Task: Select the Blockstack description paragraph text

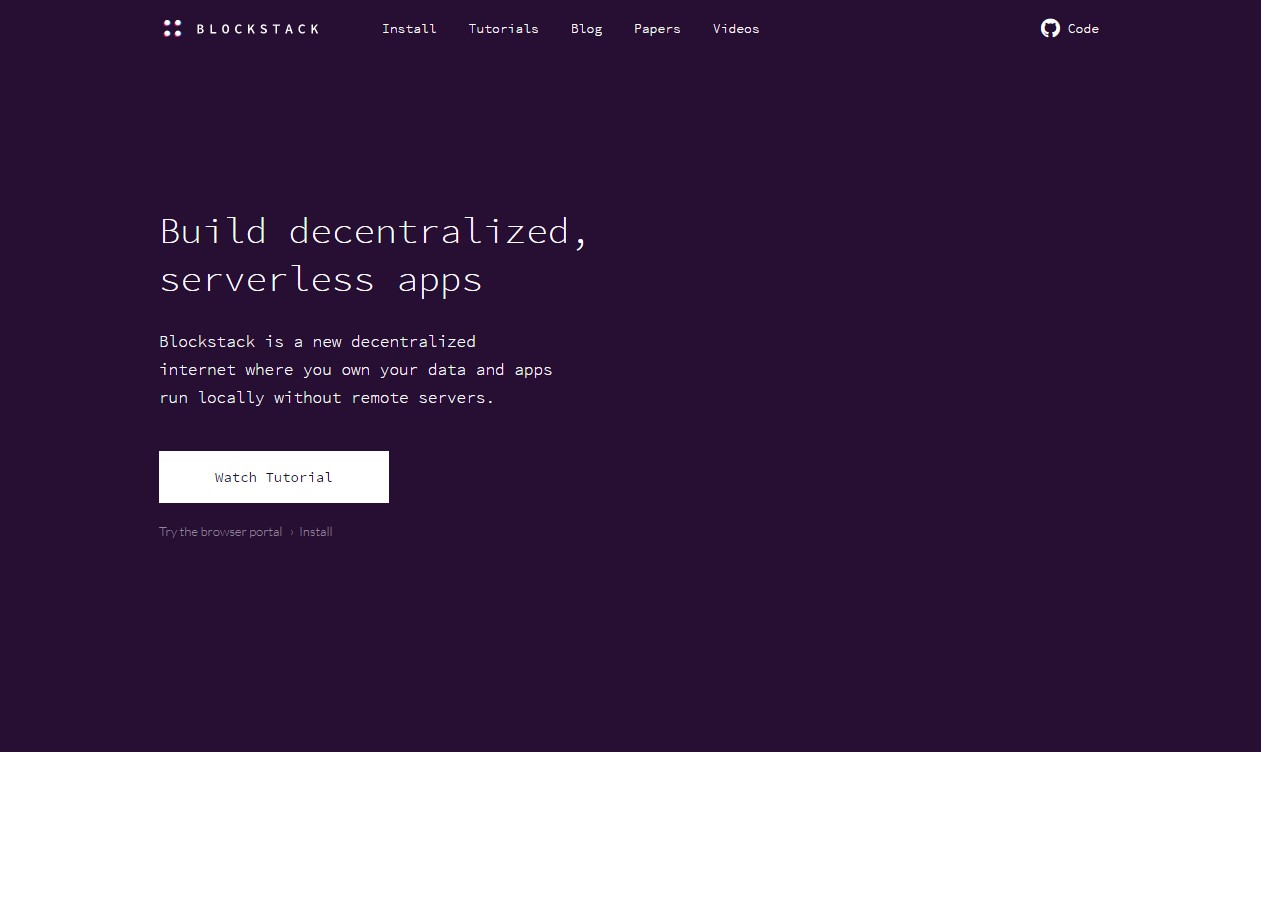Action: [355, 369]
